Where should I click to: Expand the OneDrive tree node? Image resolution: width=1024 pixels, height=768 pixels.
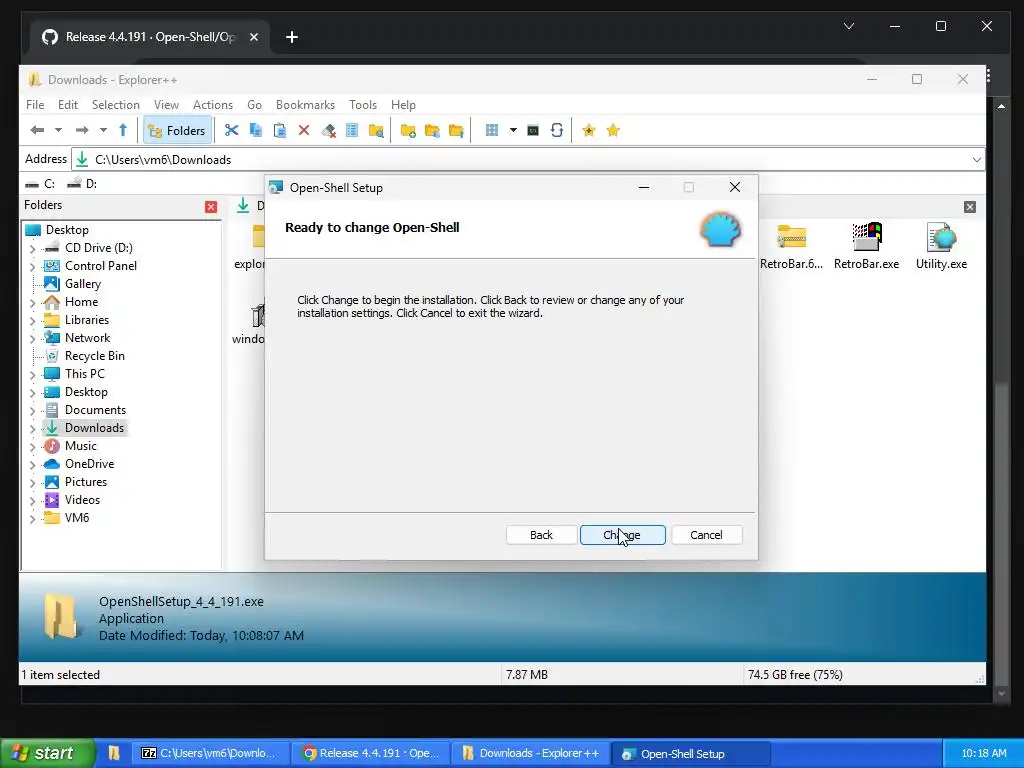click(x=33, y=464)
